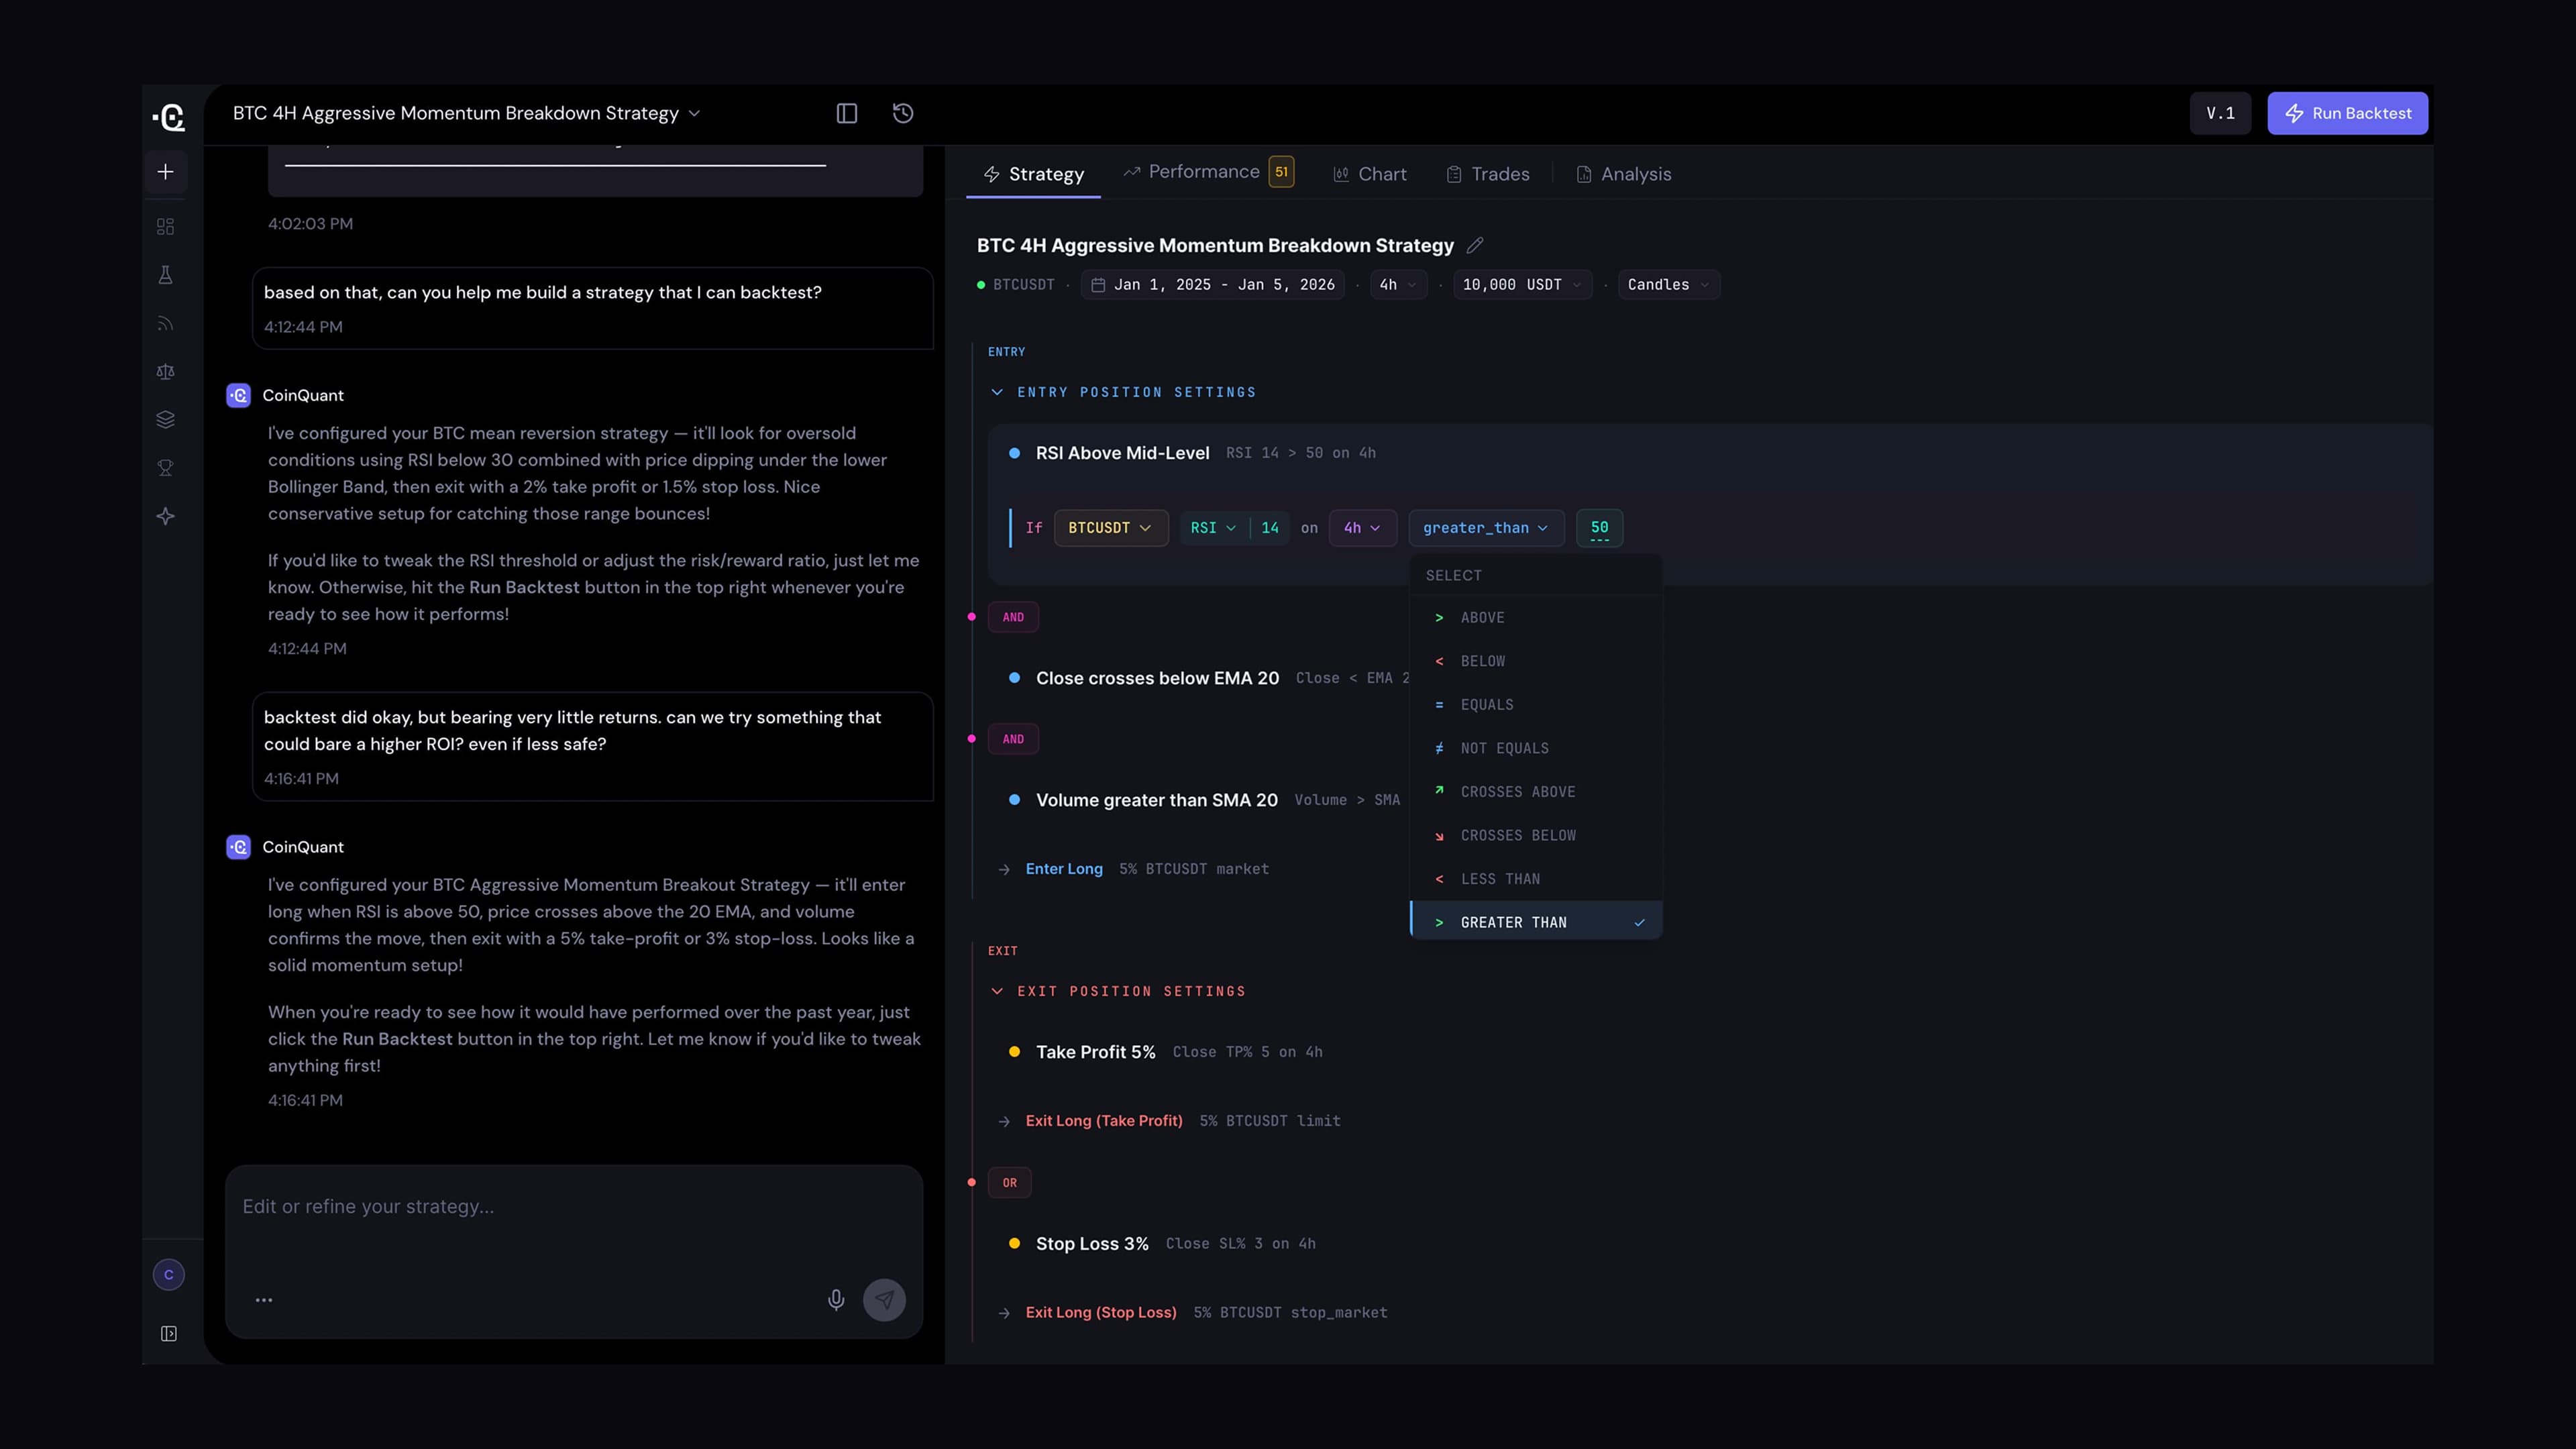Edit the RSI threshold value 50
This screenshot has height=1449, width=2576.
(x=1599, y=528)
